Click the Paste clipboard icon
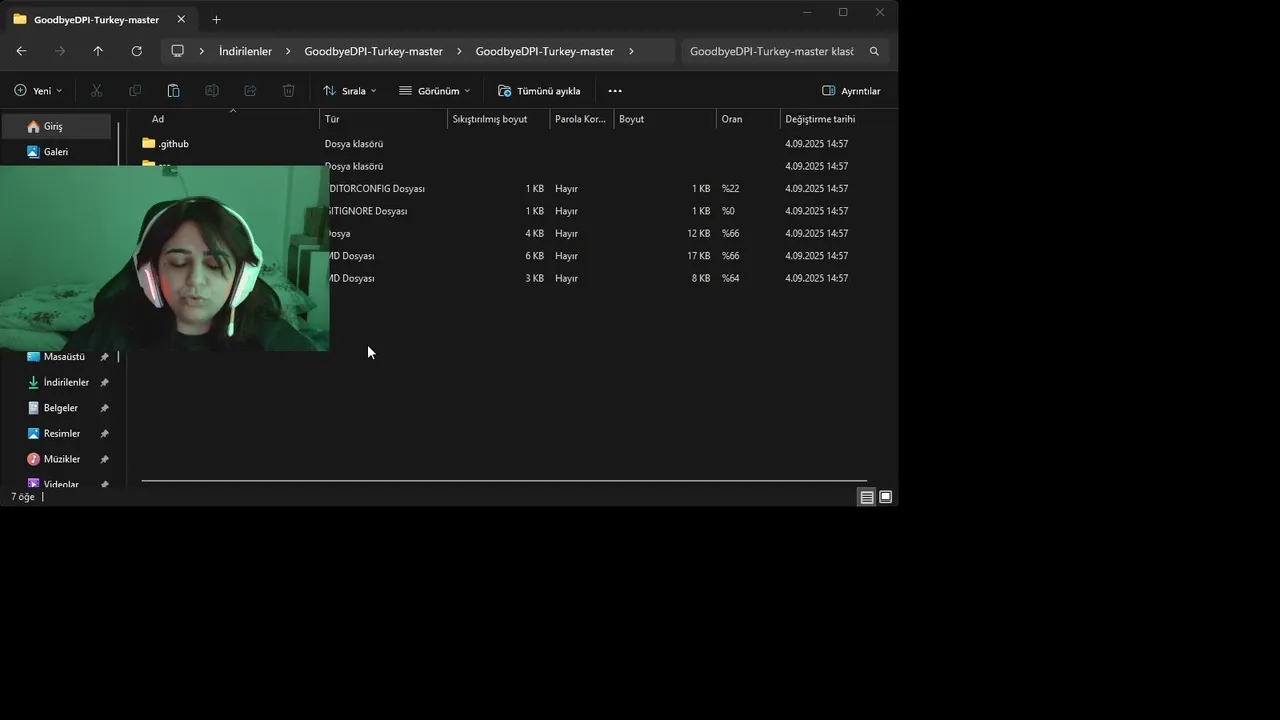1280x720 pixels. 173,91
